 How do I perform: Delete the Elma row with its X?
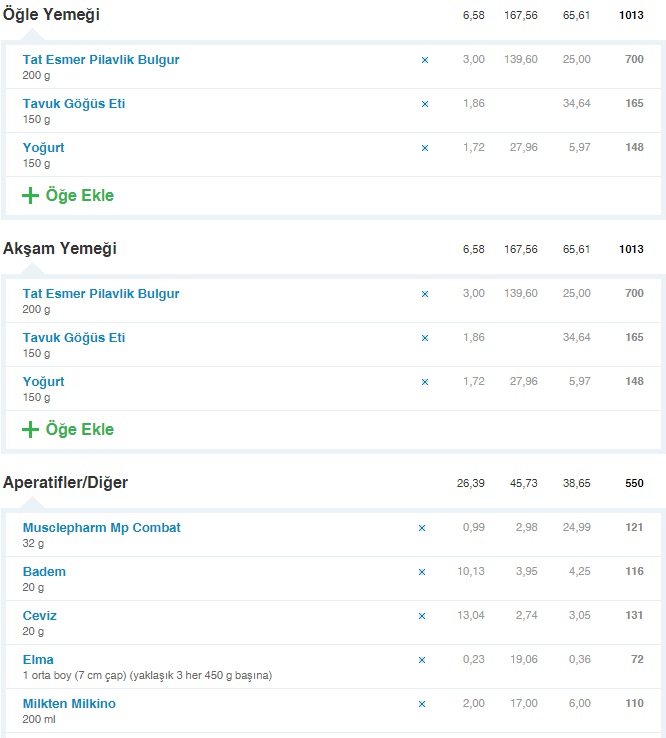(422, 660)
